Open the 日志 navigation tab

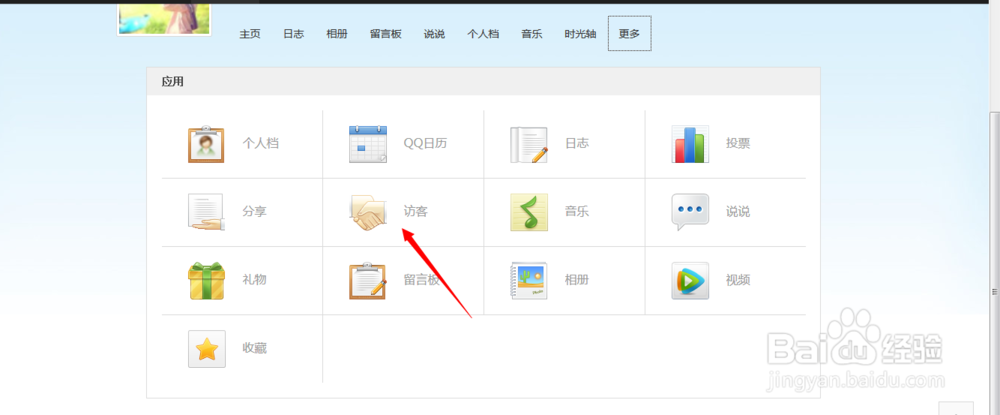[293, 34]
